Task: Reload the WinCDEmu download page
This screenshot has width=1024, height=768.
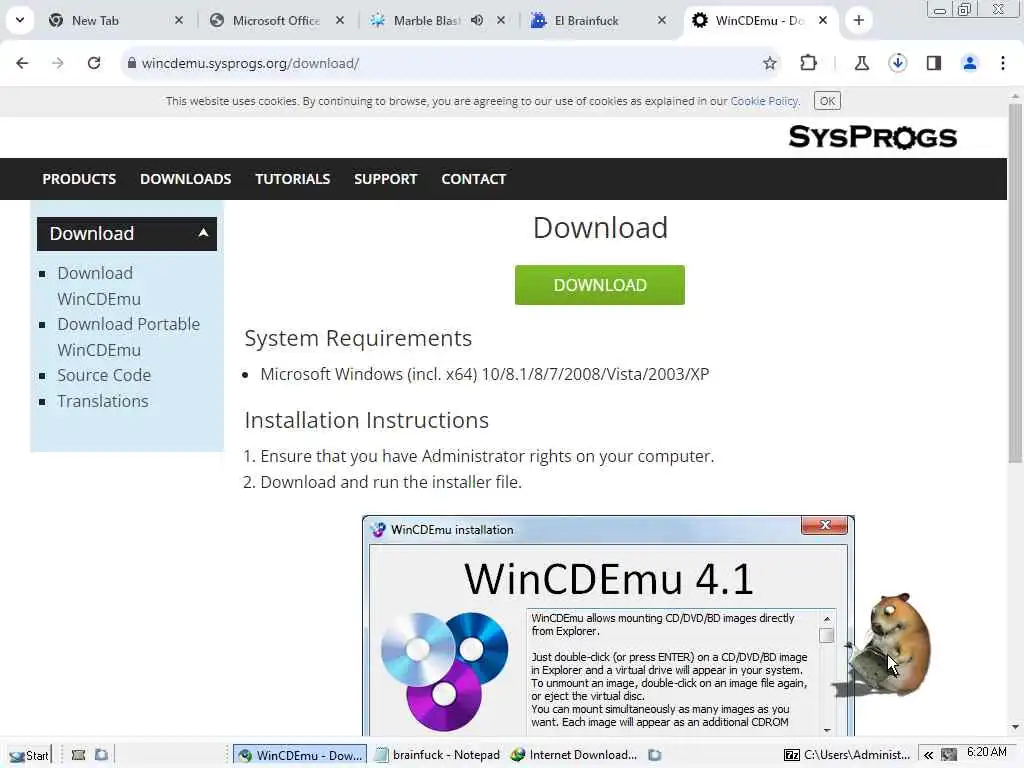Action: point(94,63)
